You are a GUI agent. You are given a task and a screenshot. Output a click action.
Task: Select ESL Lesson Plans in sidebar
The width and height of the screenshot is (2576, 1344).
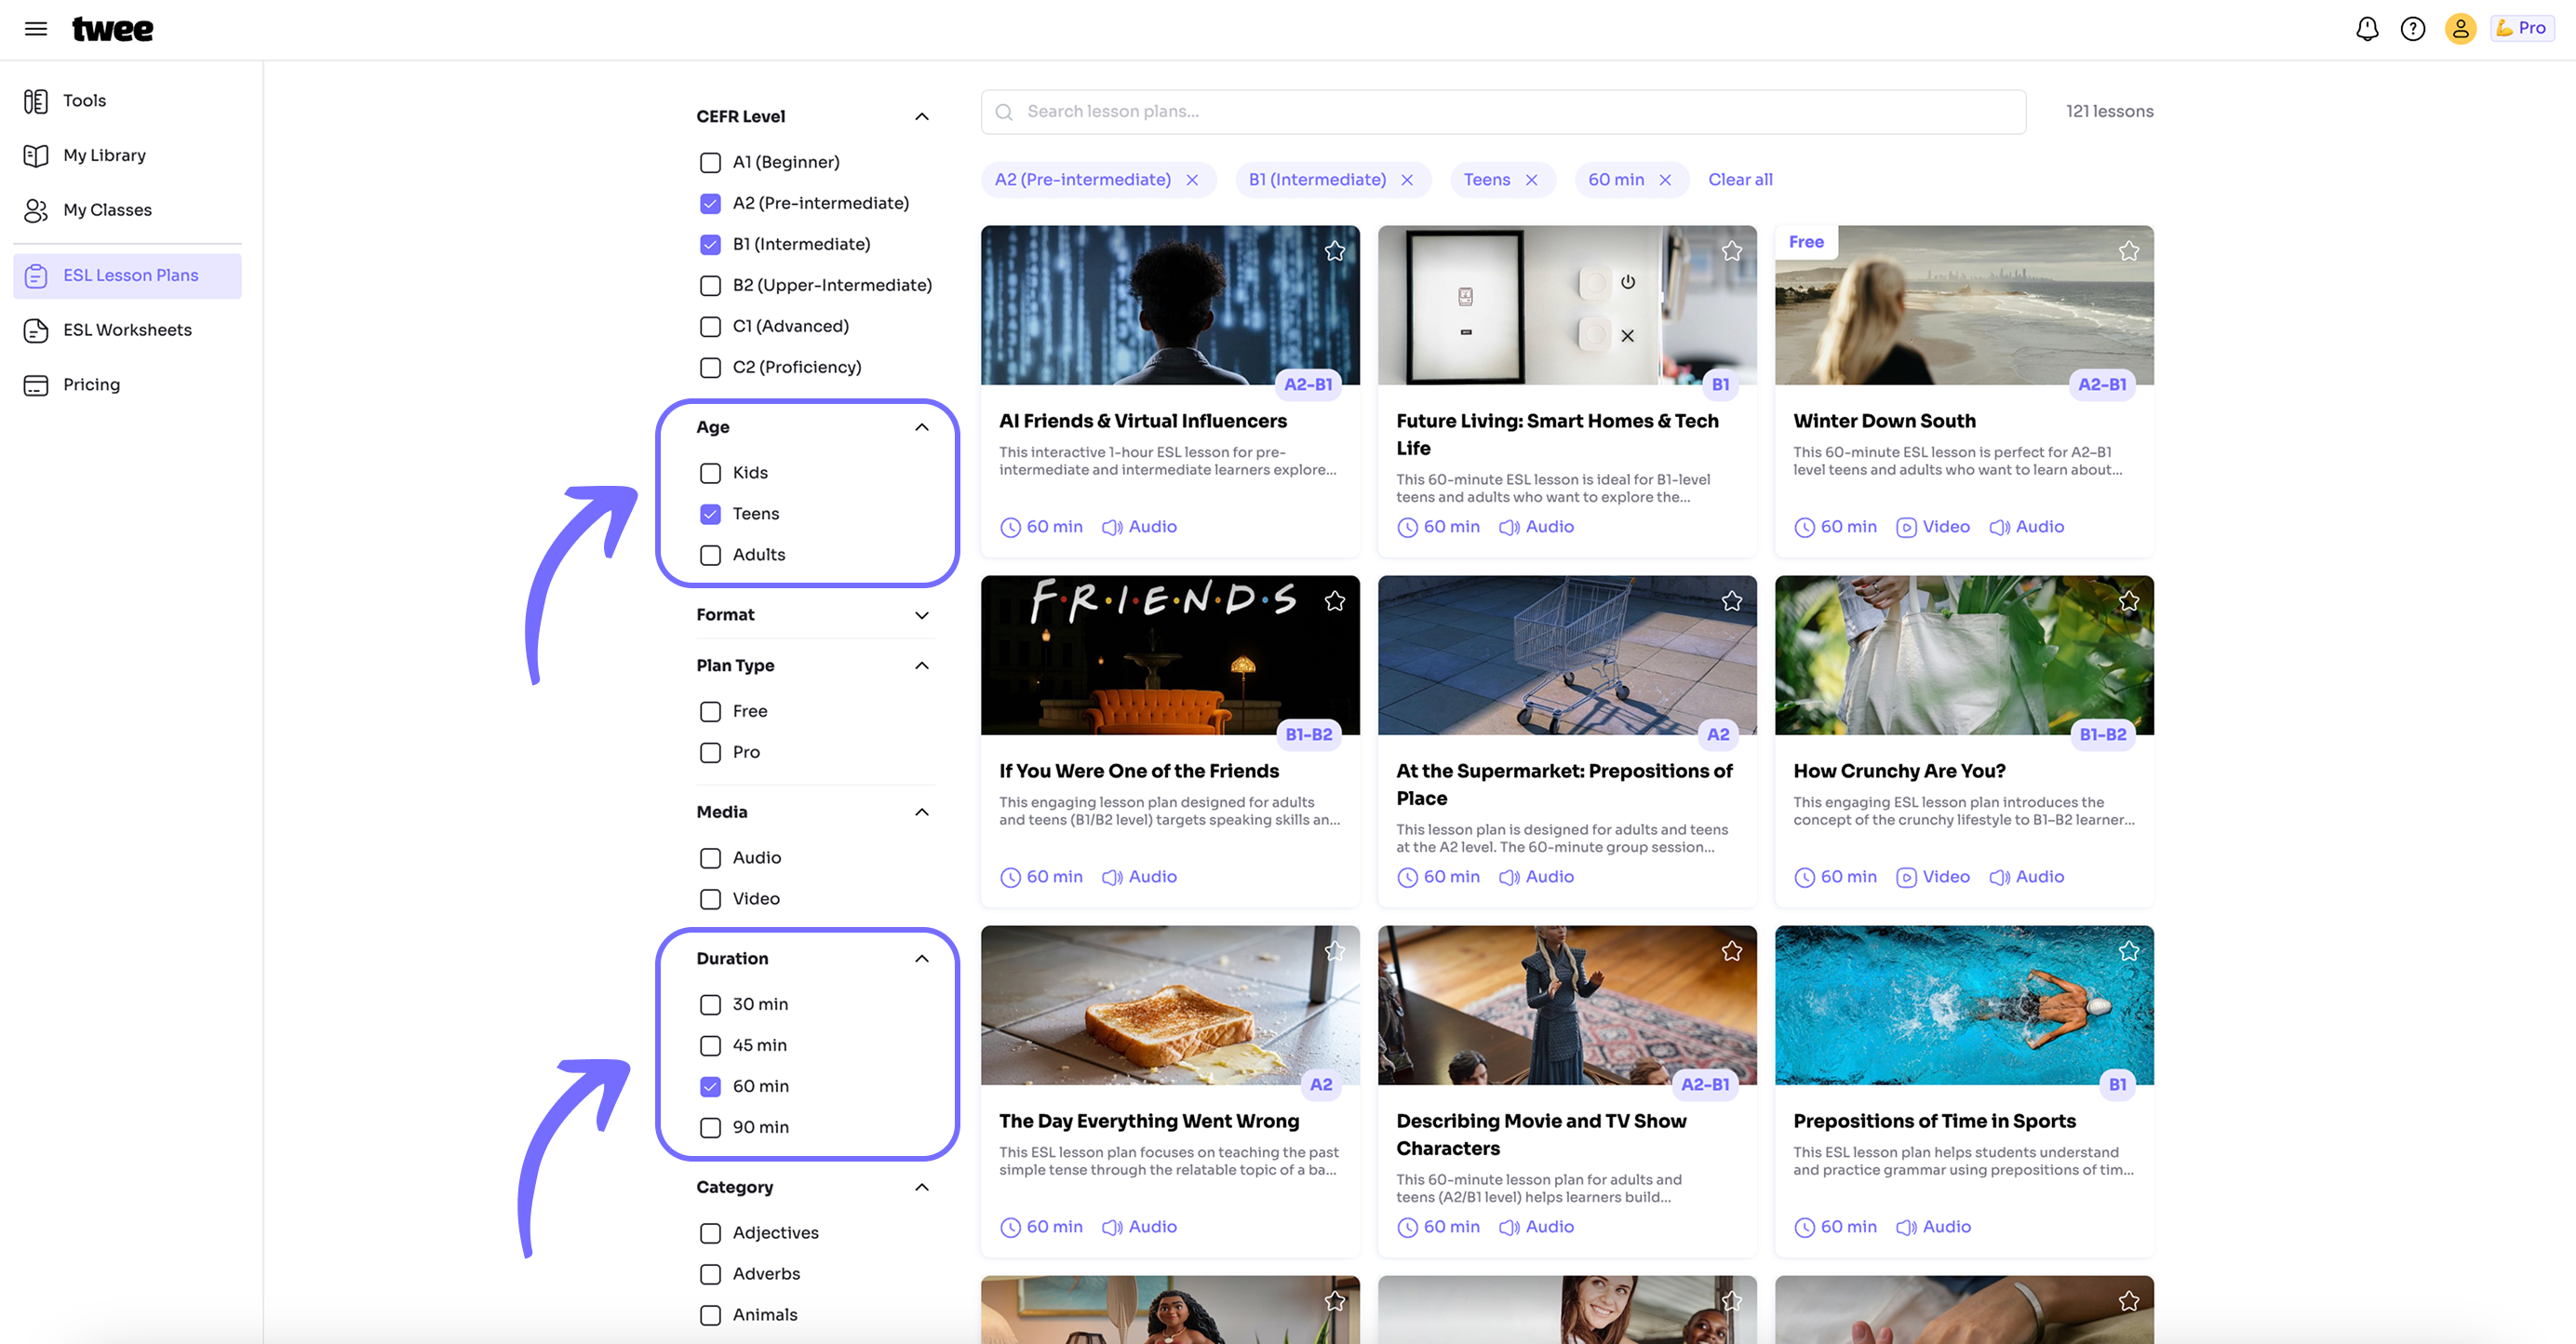point(128,275)
